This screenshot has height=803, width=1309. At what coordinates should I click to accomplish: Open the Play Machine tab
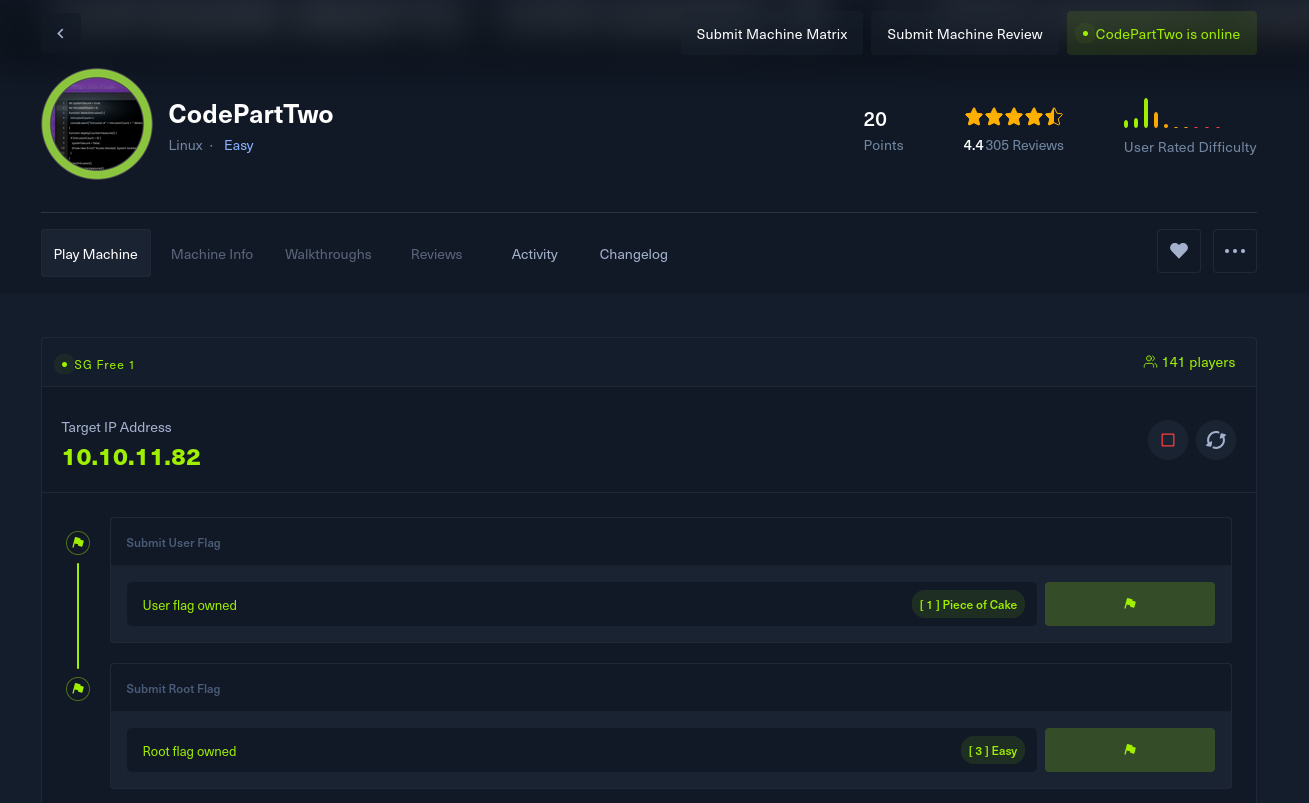pos(96,254)
